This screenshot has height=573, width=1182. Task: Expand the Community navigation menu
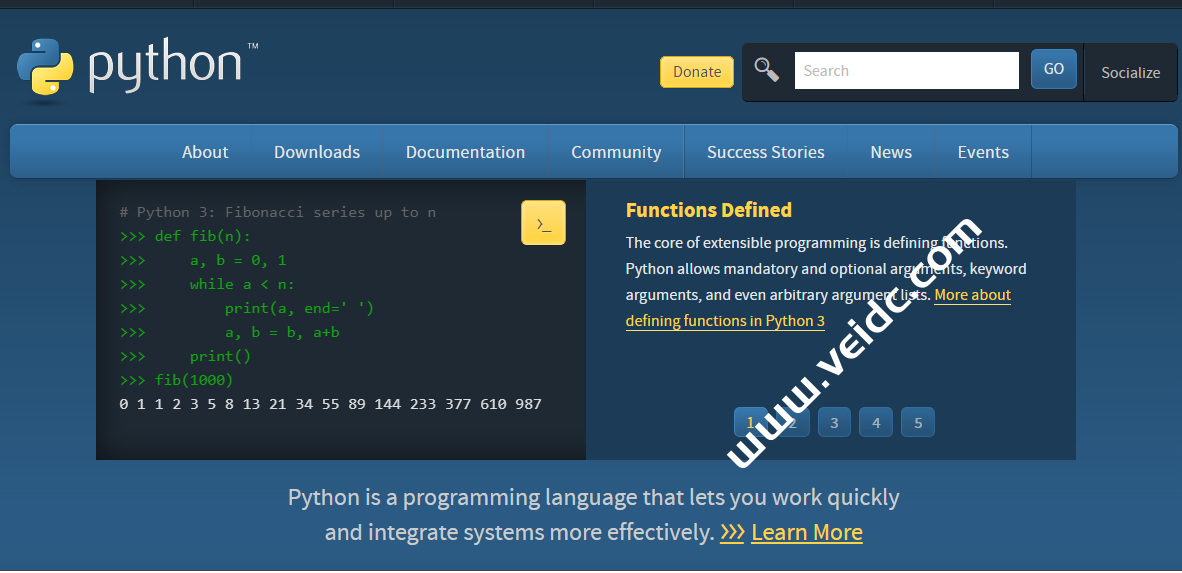[616, 152]
